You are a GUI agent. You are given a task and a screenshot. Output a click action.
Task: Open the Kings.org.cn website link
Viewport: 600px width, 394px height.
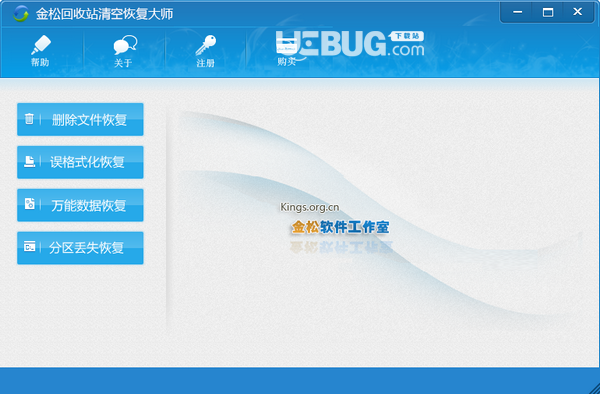tap(310, 207)
